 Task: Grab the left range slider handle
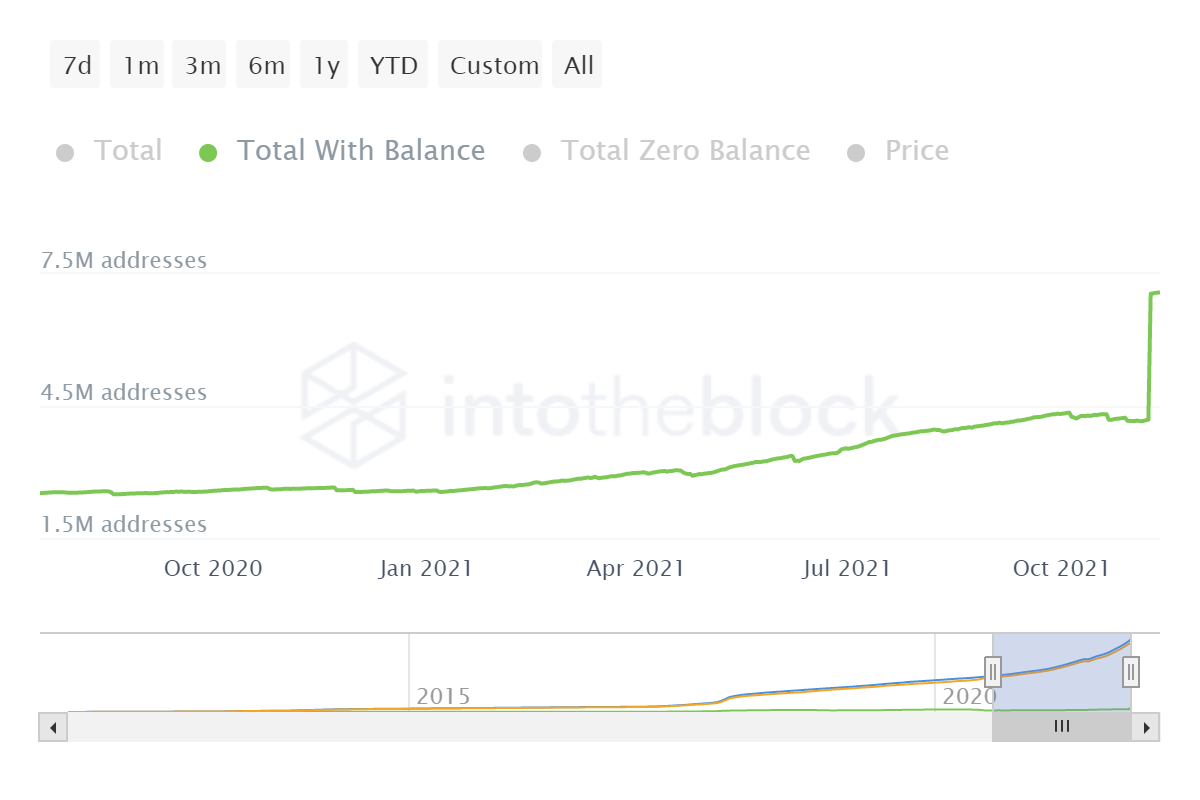point(992,672)
